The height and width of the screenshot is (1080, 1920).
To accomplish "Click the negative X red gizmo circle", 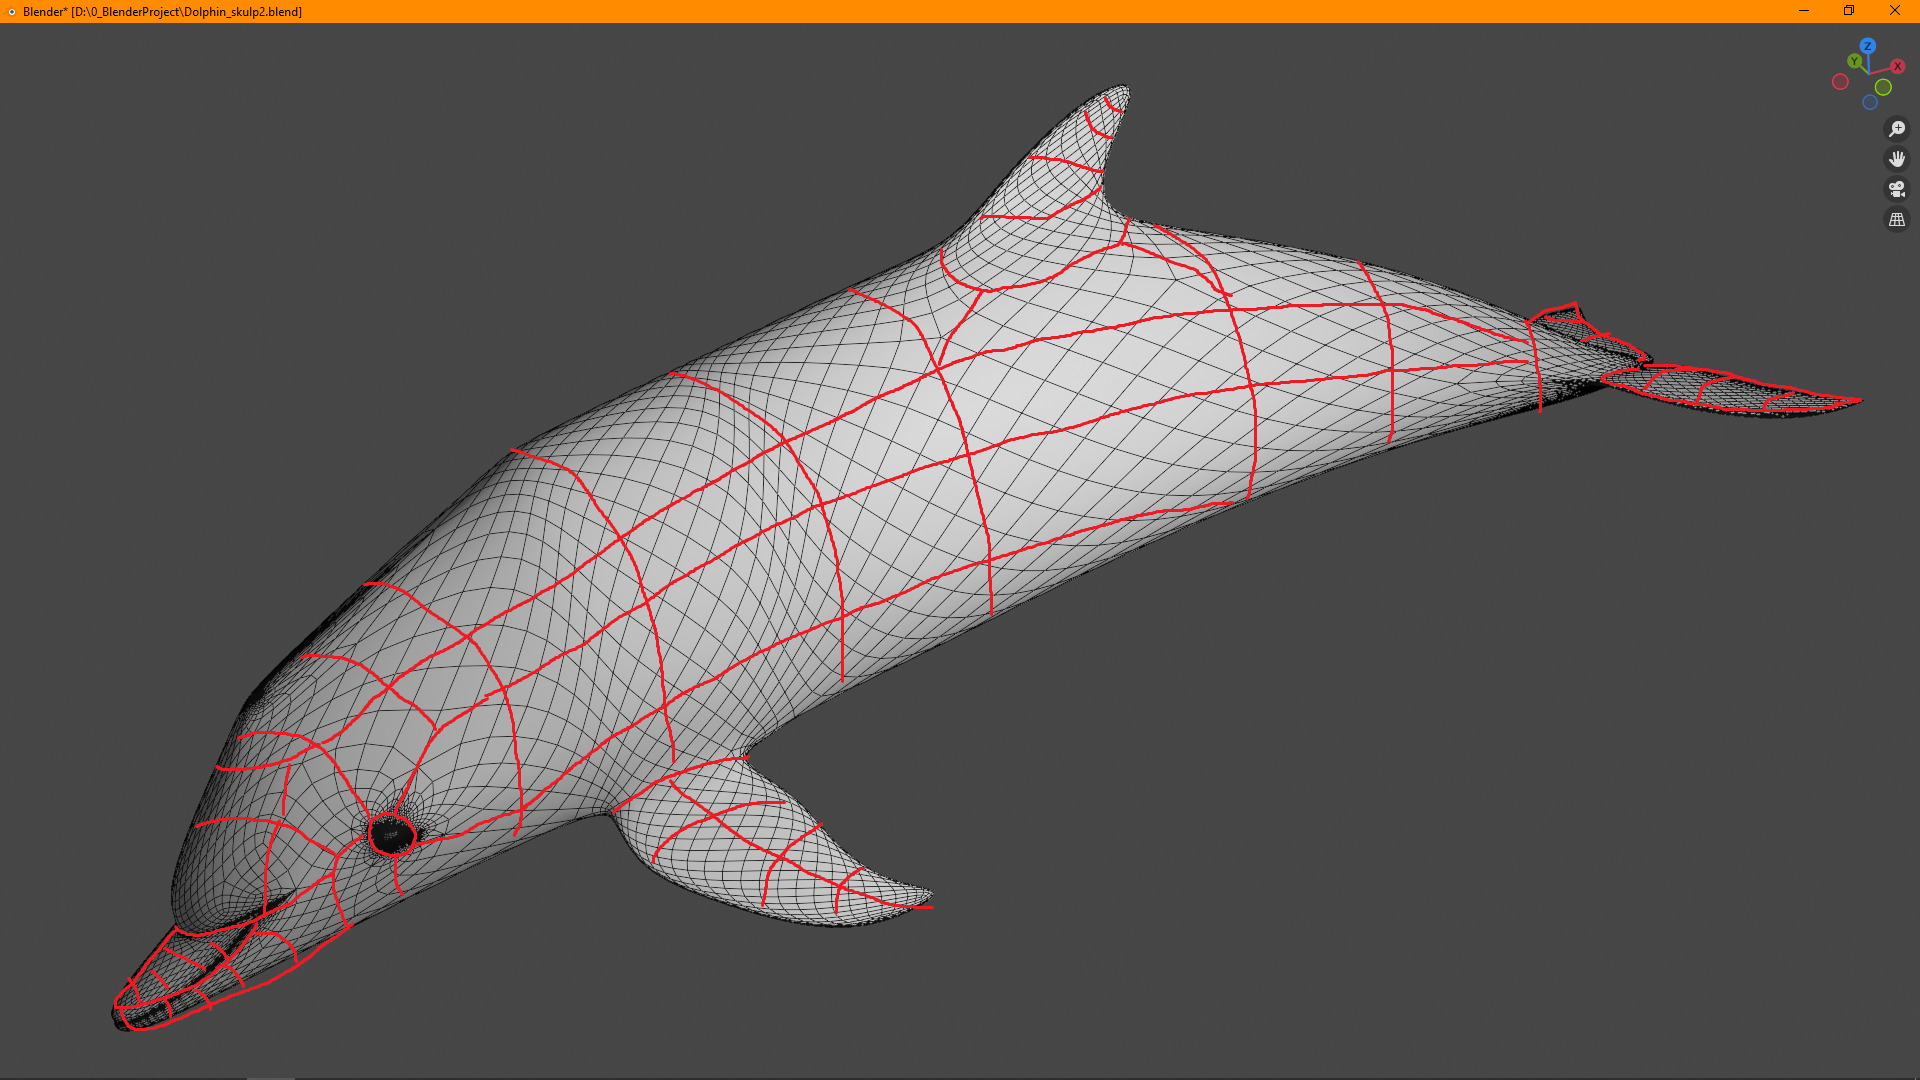I will (1840, 82).
